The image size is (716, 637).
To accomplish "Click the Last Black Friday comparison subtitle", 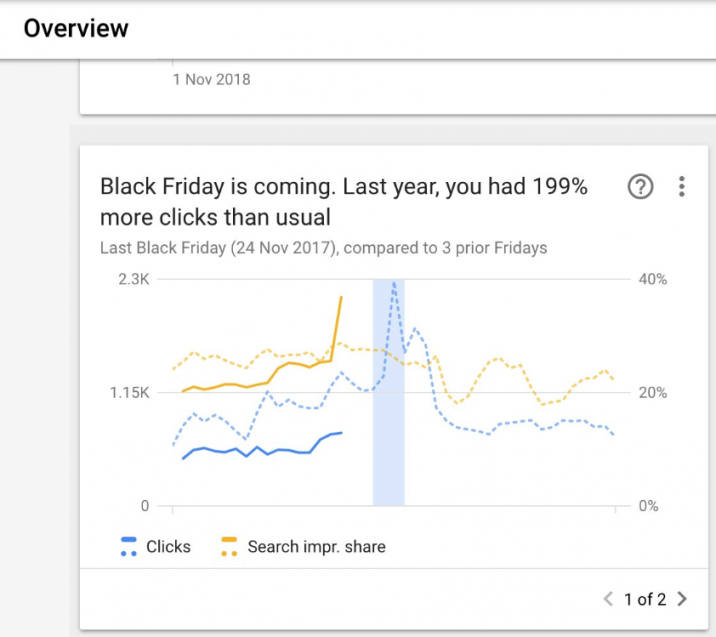I will (x=324, y=248).
